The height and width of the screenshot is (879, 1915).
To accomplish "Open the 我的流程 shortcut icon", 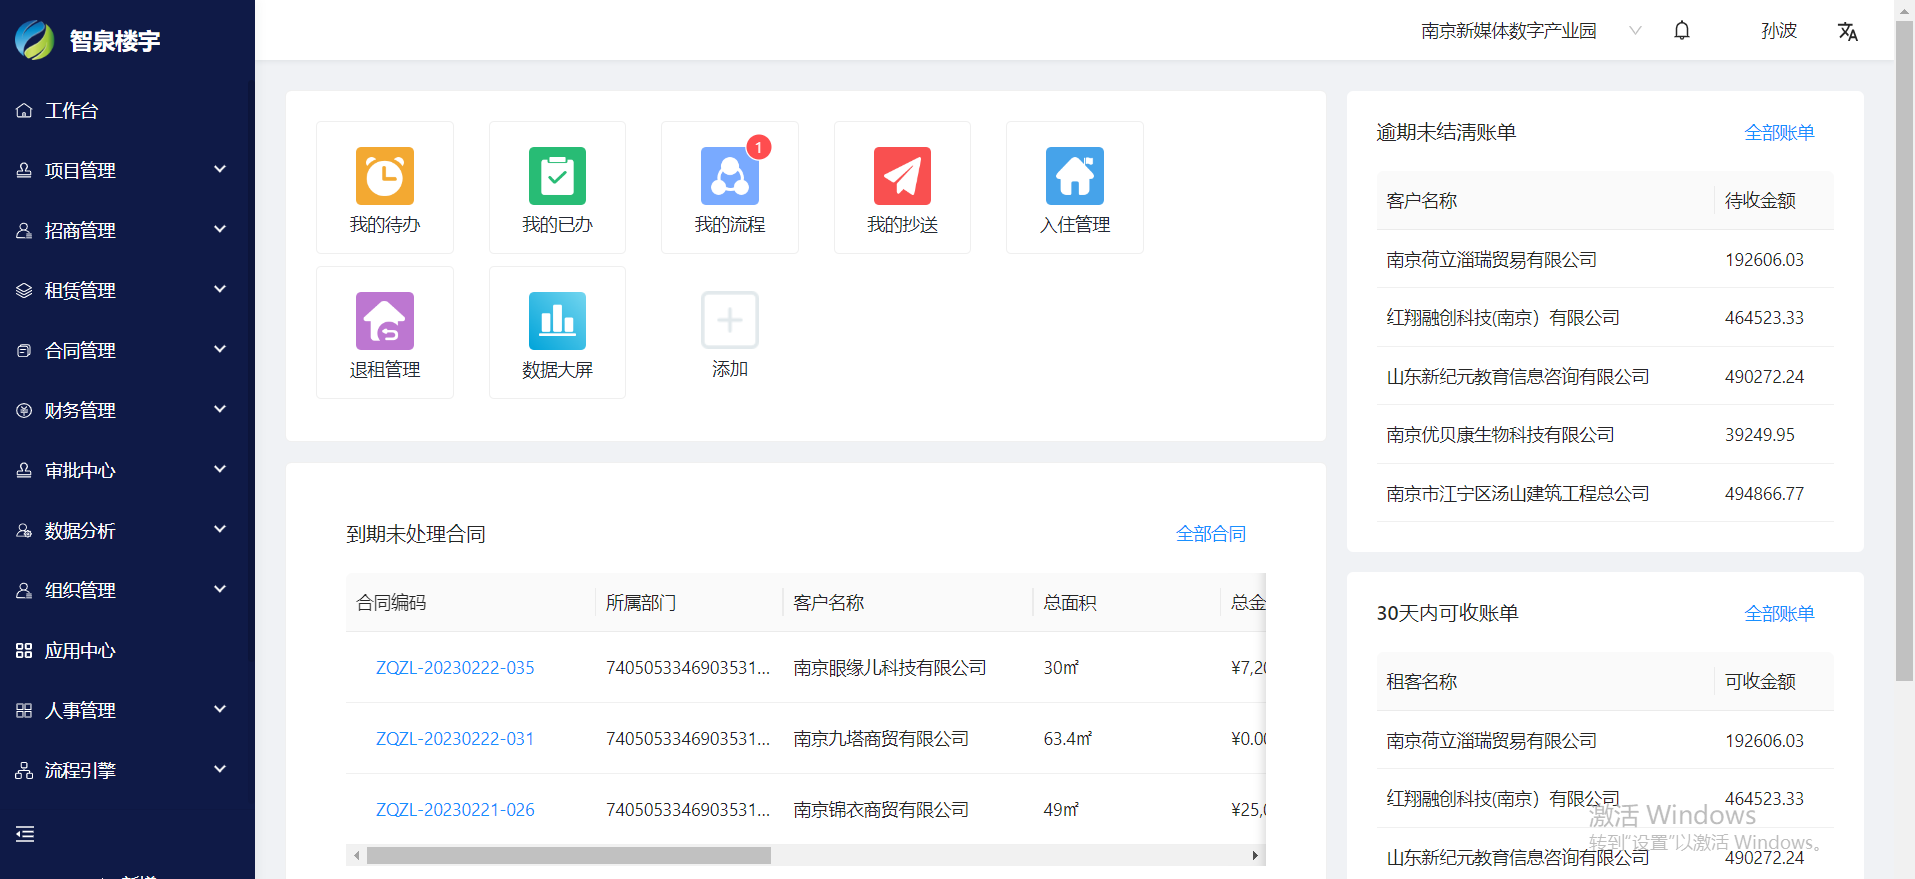I will click(730, 176).
